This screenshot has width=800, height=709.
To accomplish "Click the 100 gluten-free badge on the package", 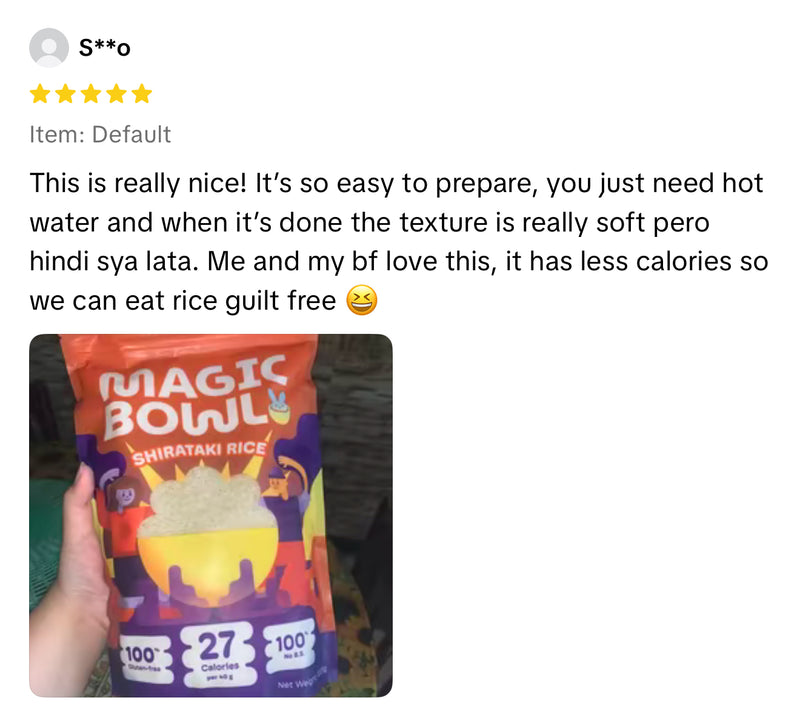I will click(143, 657).
